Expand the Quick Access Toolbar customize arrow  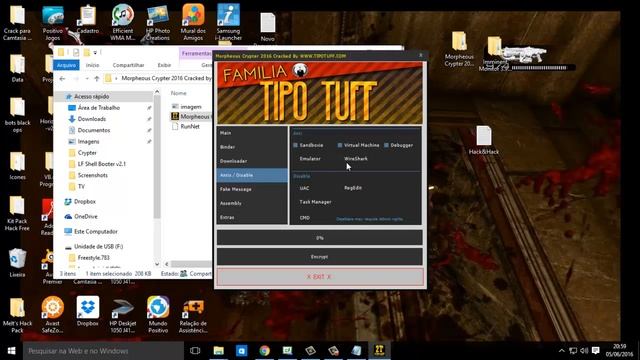(x=95, y=52)
